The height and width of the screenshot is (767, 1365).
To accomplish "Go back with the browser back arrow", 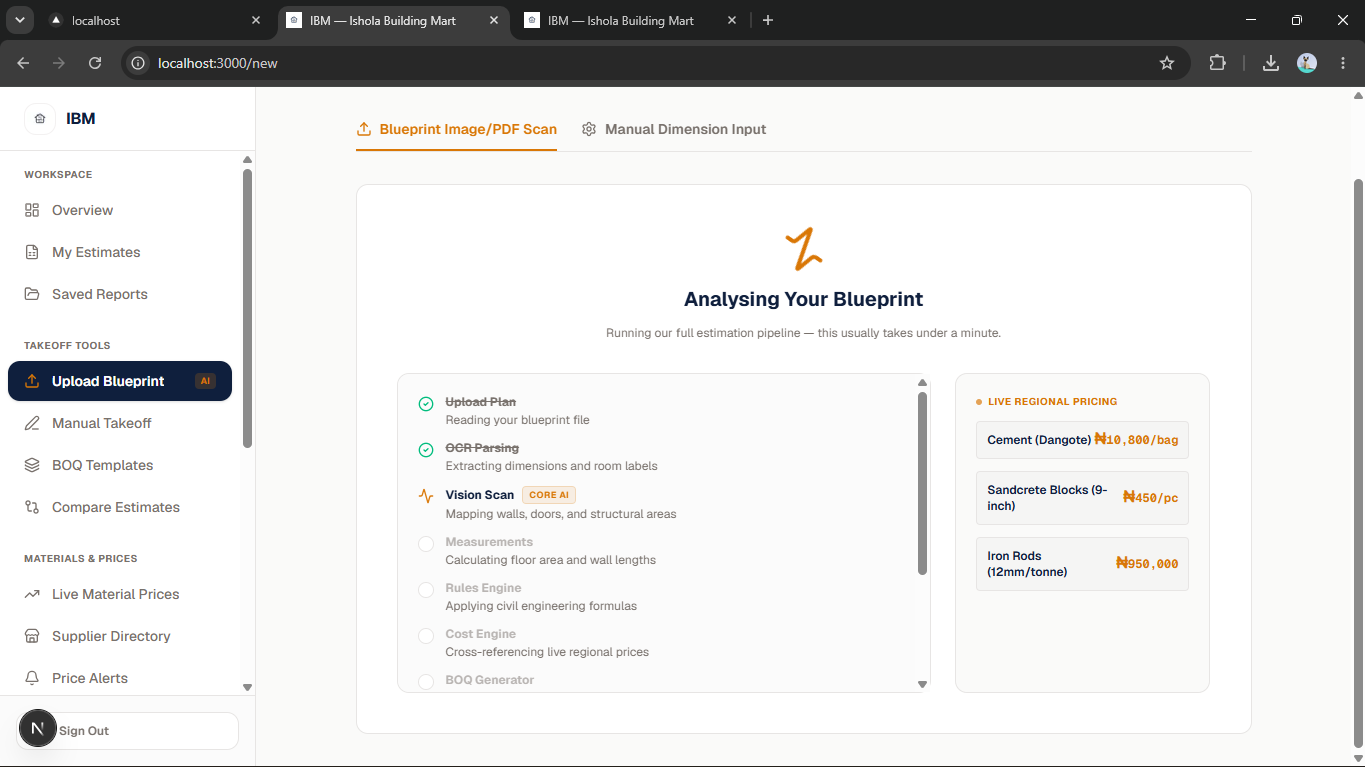I will pyautogui.click(x=23, y=63).
